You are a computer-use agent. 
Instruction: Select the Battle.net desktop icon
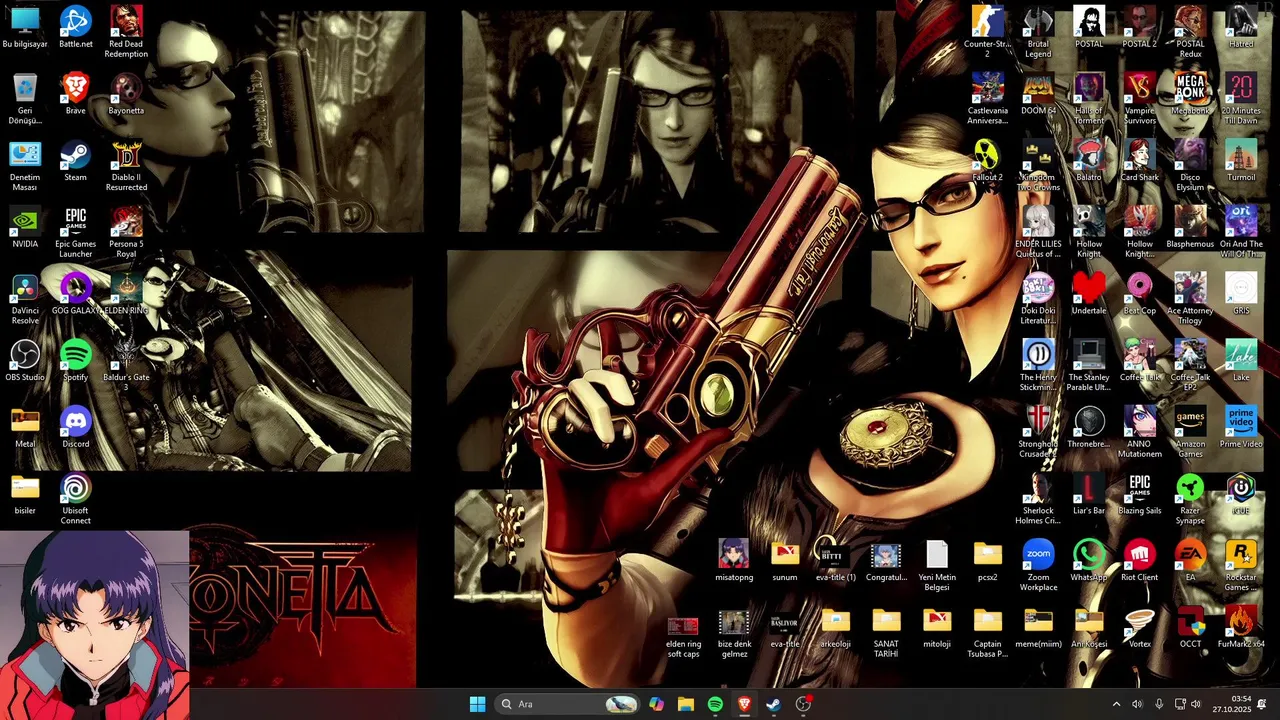[x=75, y=28]
